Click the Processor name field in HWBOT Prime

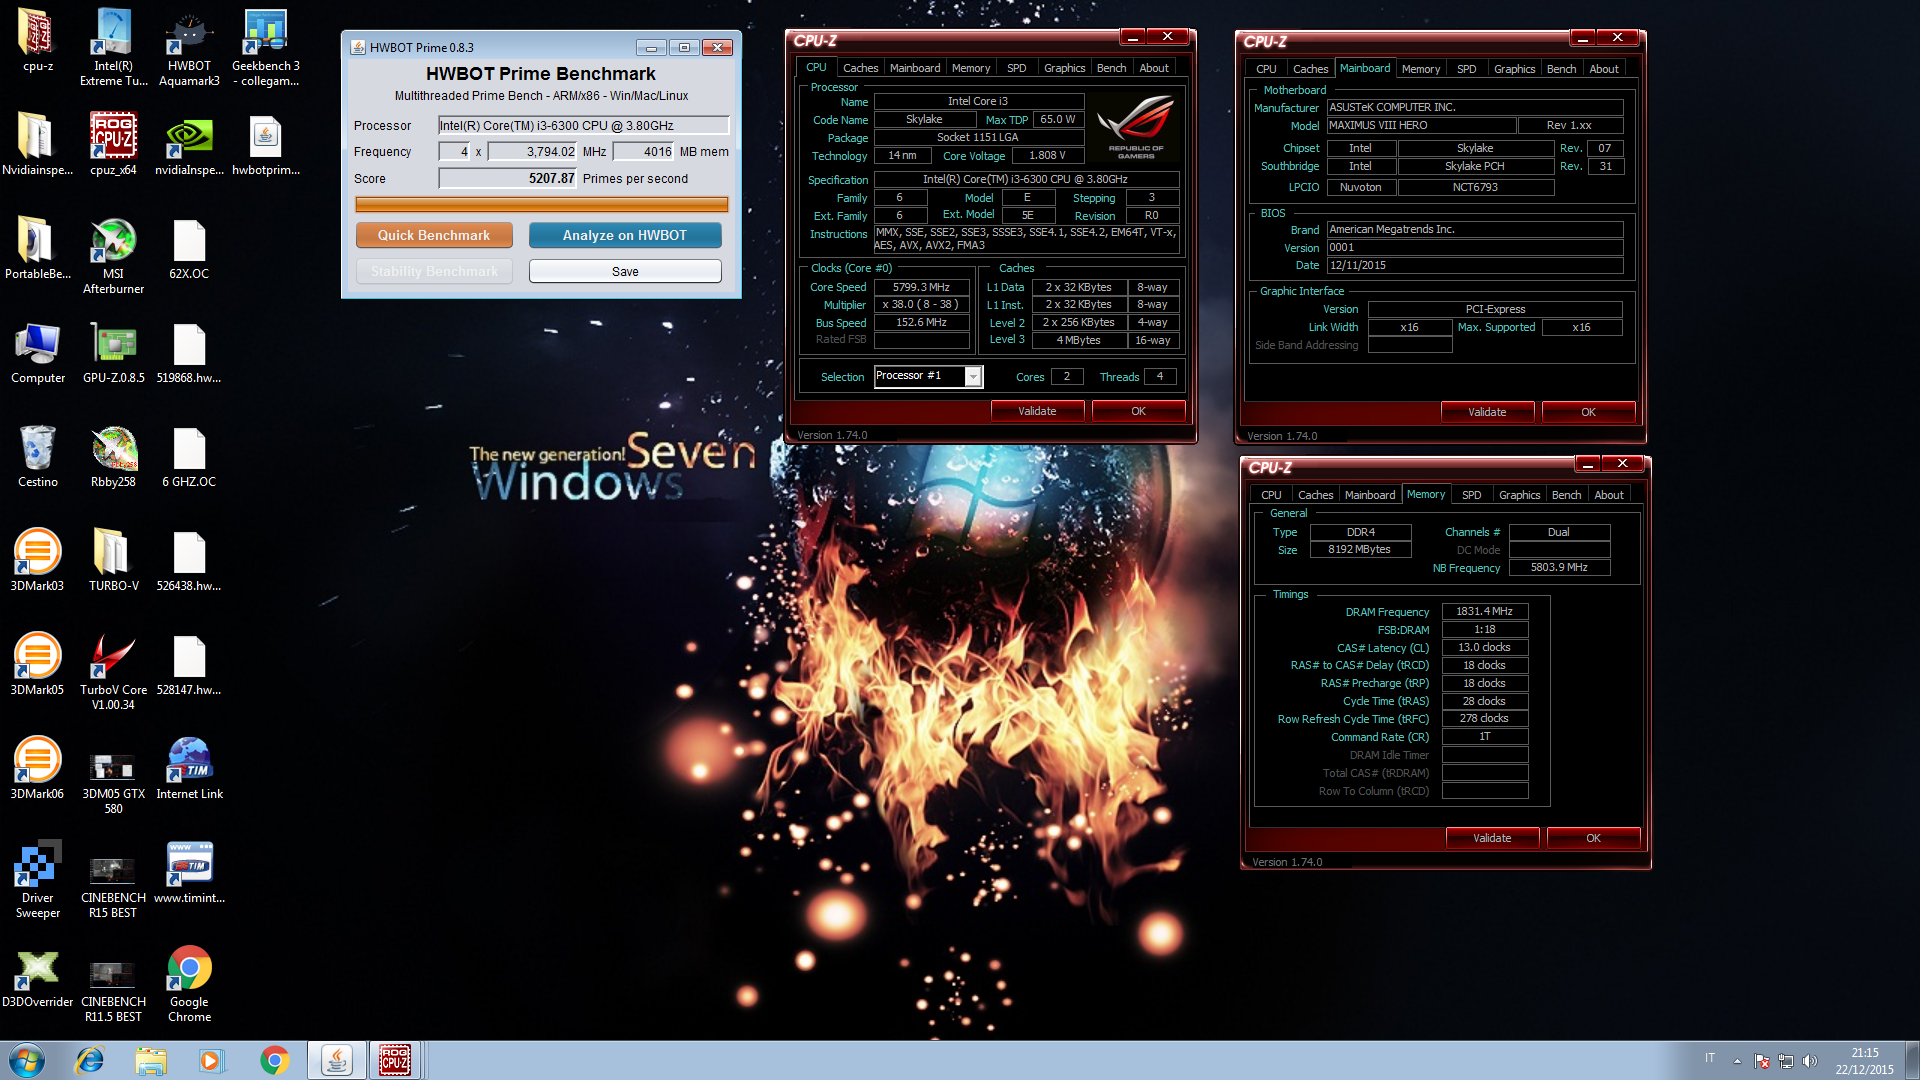584,126
